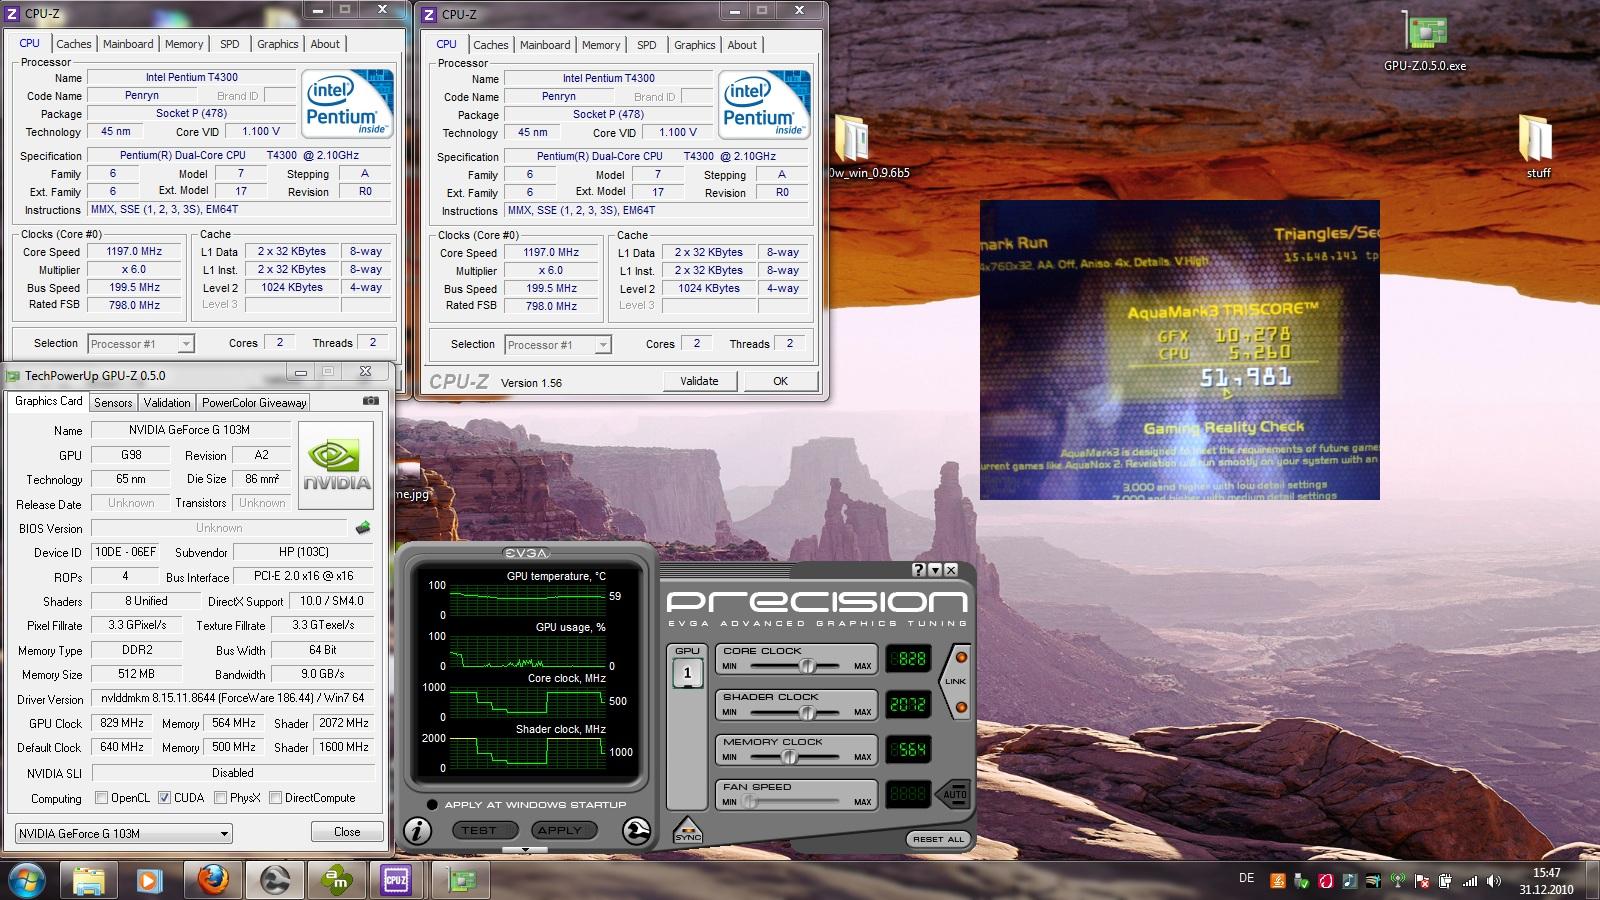Toggle the AUTO fan speed button
Viewport: 1600px width, 900px height.
pyautogui.click(x=956, y=795)
